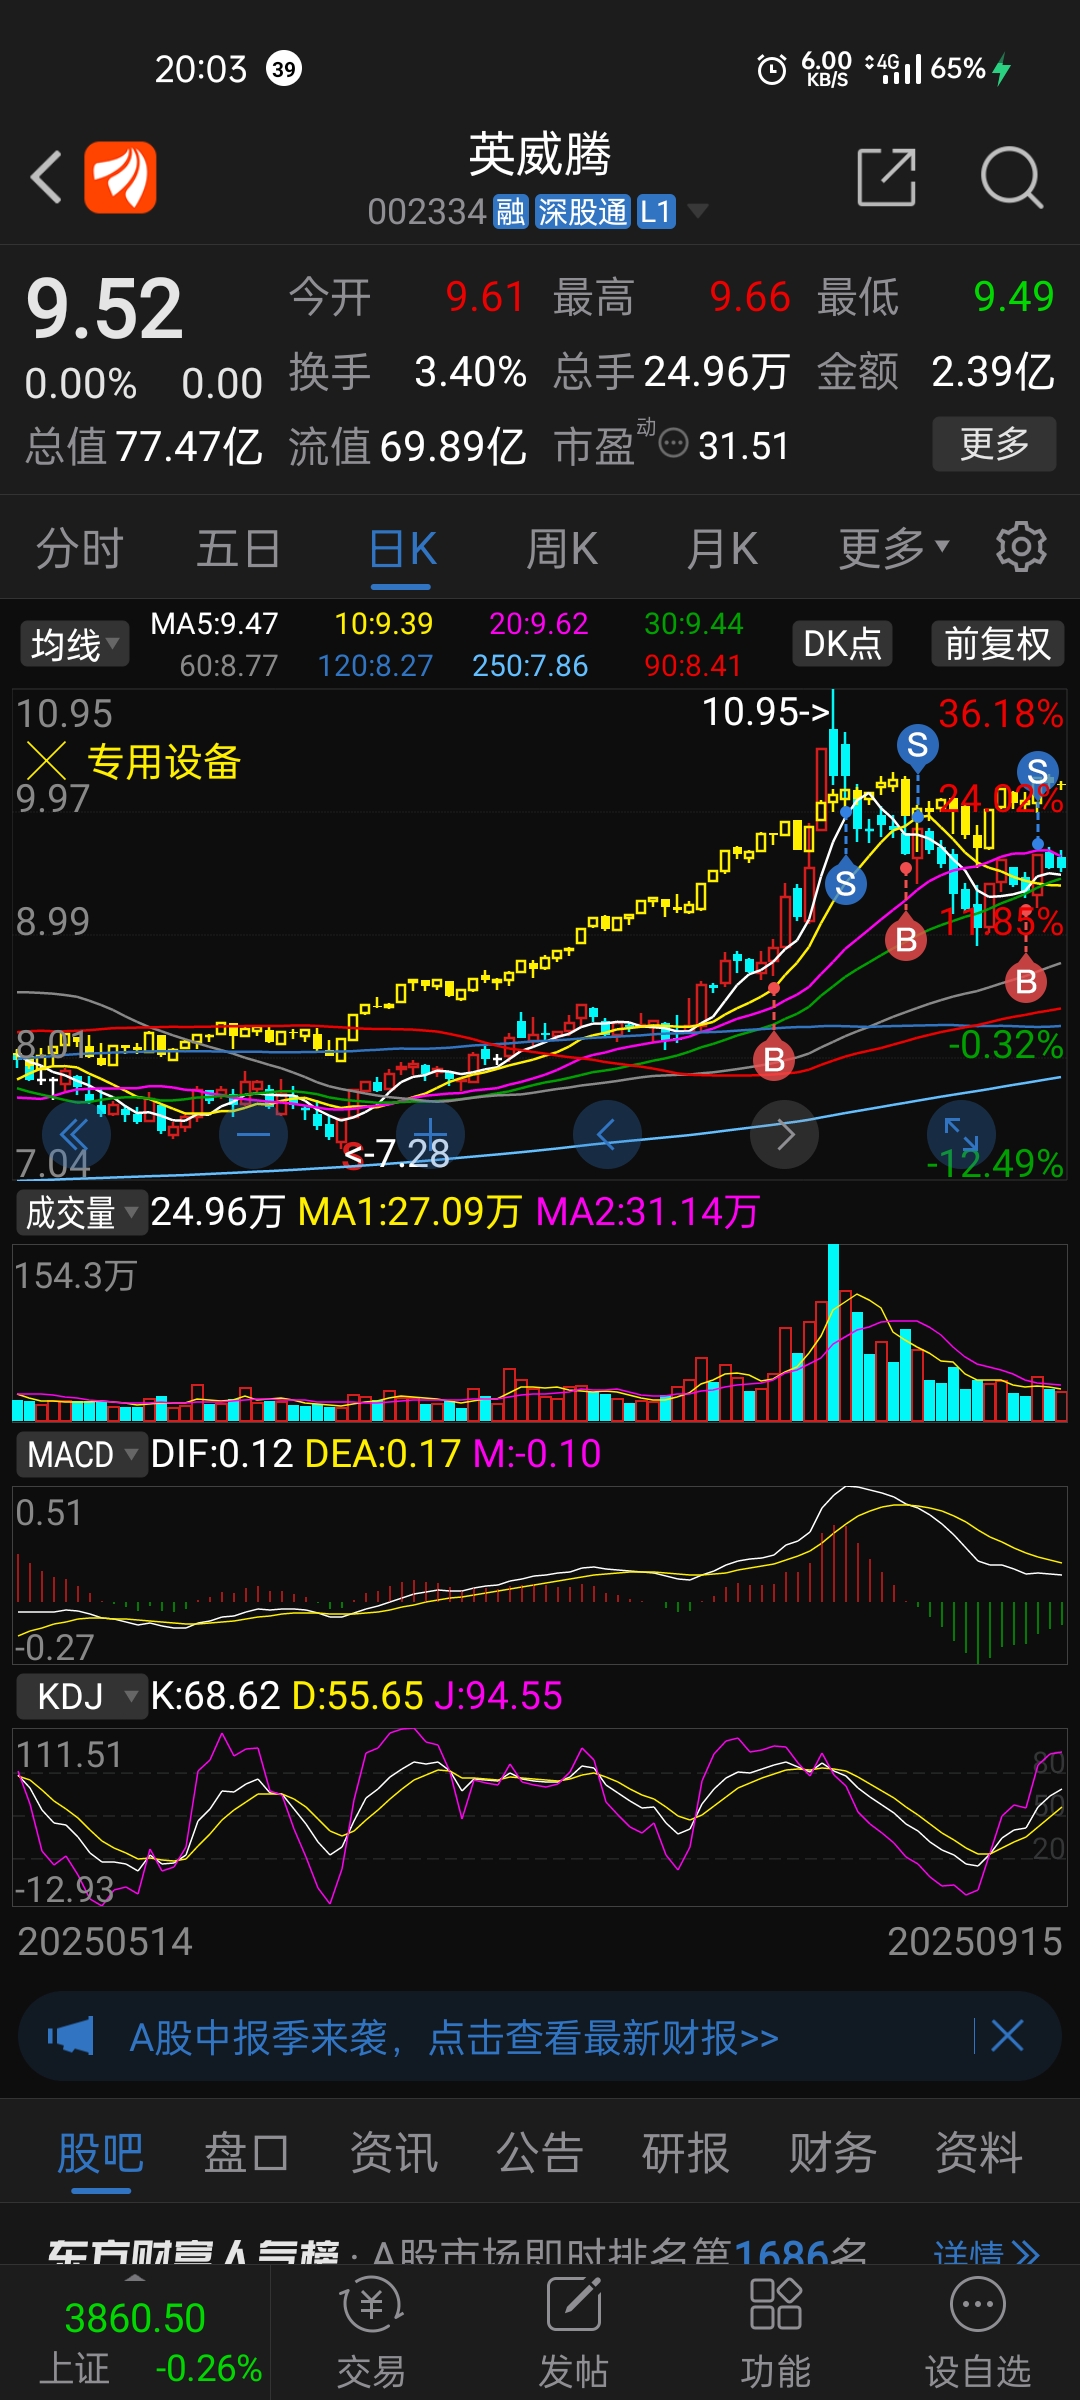Dismiss 专用设备 sector label X icon

46,762
